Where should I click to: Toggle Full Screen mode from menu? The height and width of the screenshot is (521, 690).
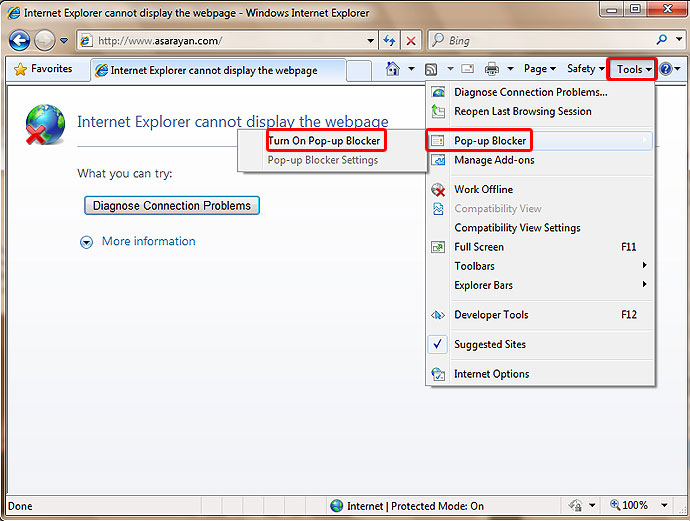(479, 247)
